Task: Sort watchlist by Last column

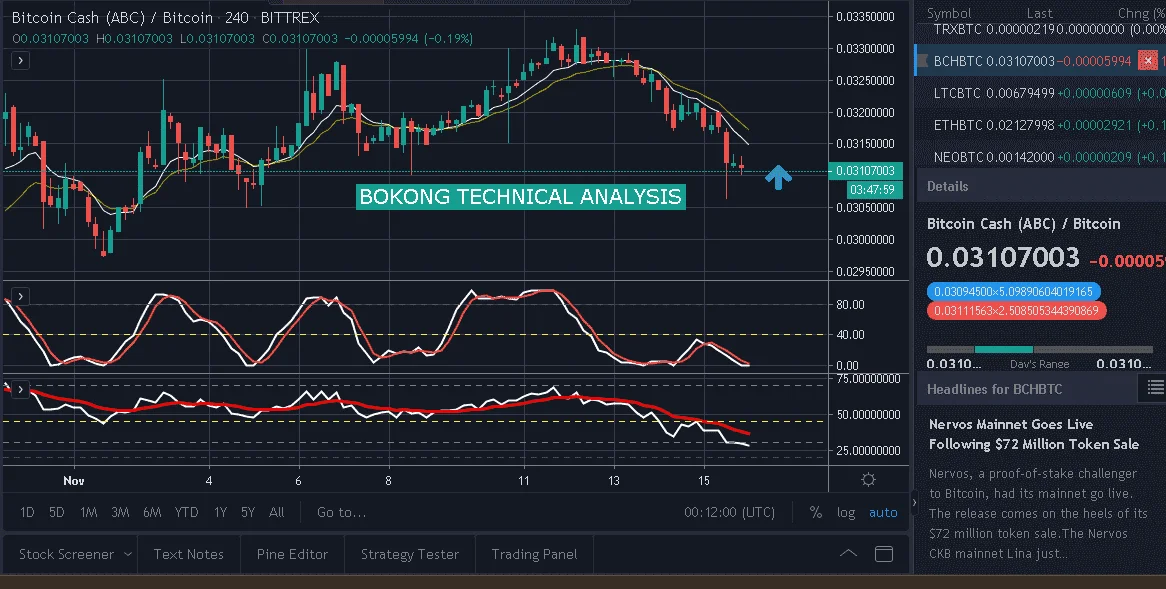Action: 1040,13
